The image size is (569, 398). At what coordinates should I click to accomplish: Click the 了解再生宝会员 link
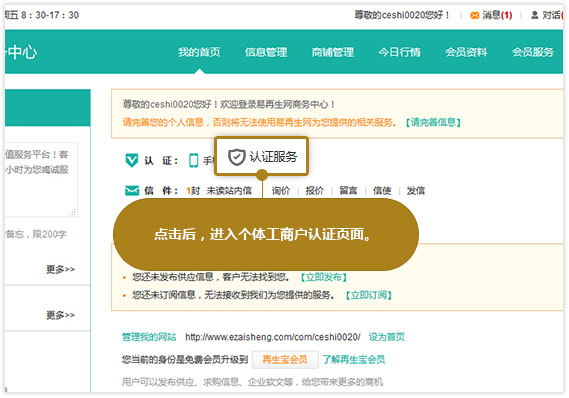354,360
